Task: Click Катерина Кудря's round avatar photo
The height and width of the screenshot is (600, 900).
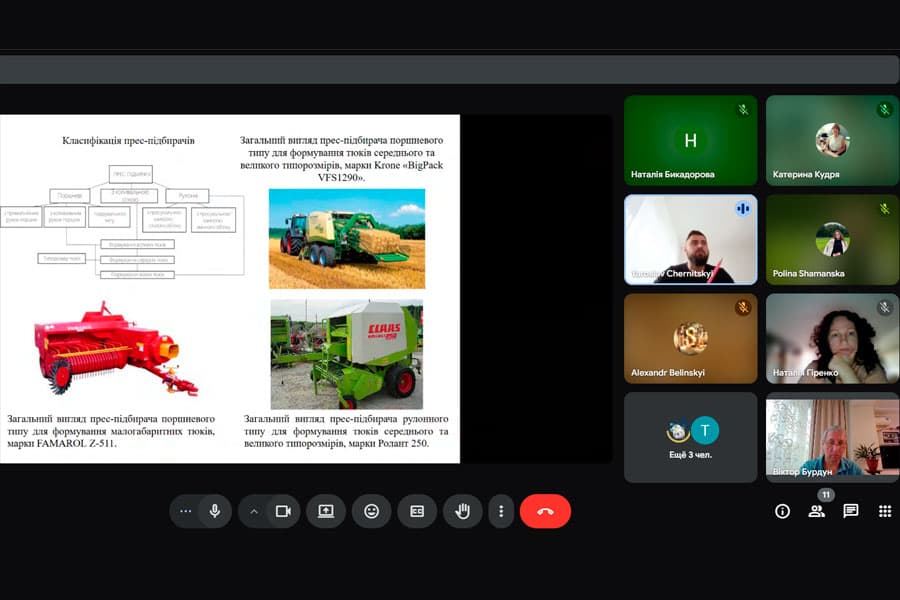Action: tap(832, 140)
